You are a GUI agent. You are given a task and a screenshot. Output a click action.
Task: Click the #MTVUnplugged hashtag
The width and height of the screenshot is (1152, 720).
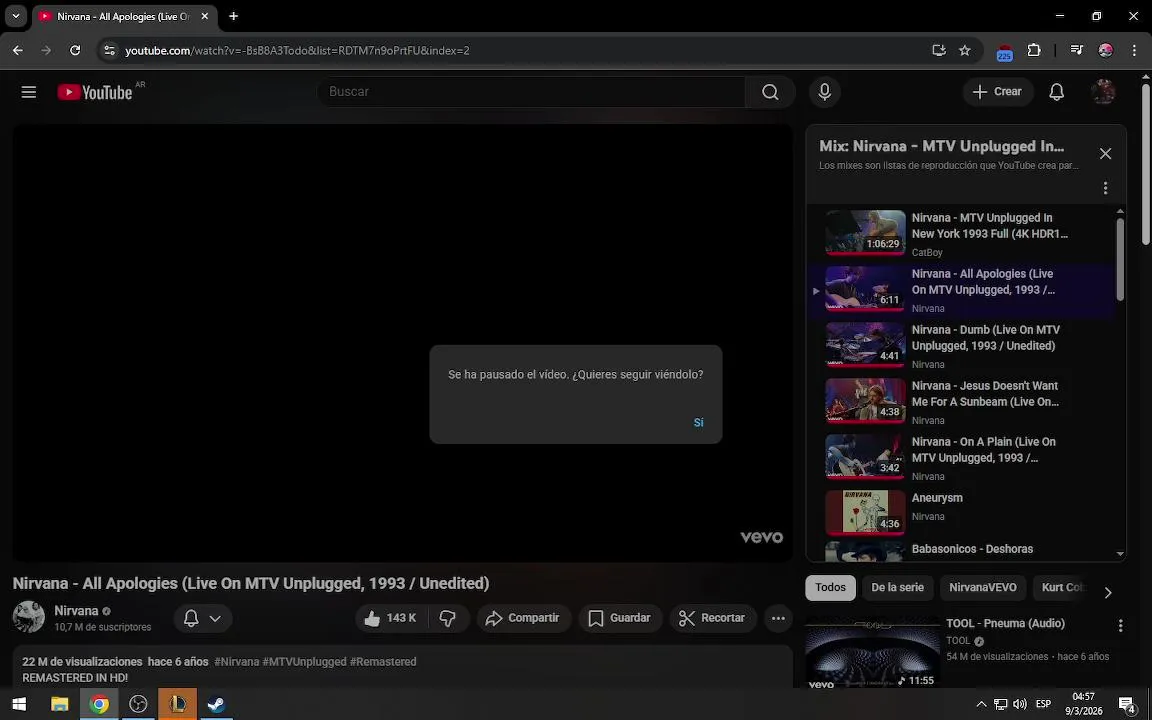pos(304,662)
